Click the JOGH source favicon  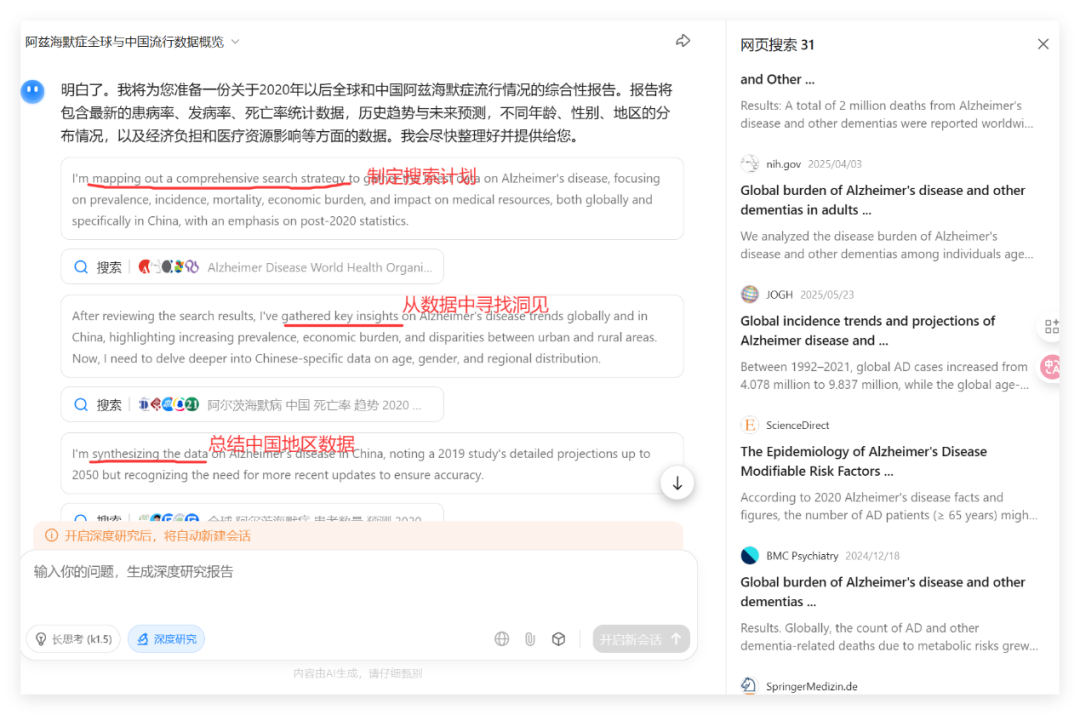pos(749,294)
